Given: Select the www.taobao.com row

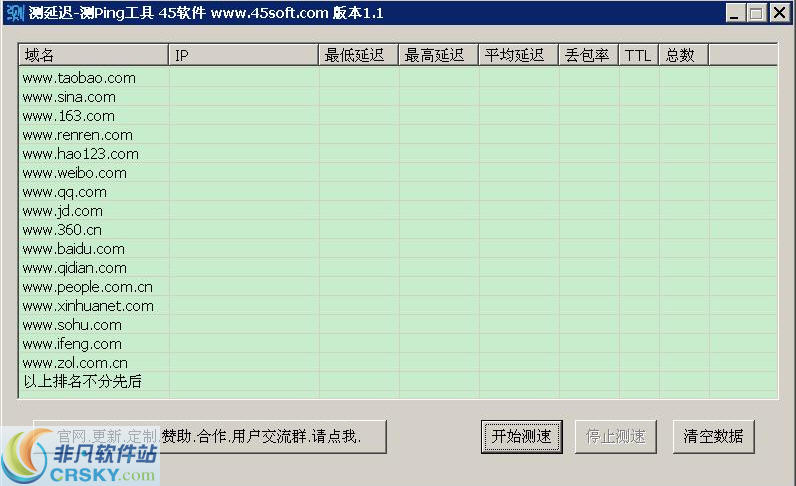Looking at the screenshot, I should click(x=398, y=78).
